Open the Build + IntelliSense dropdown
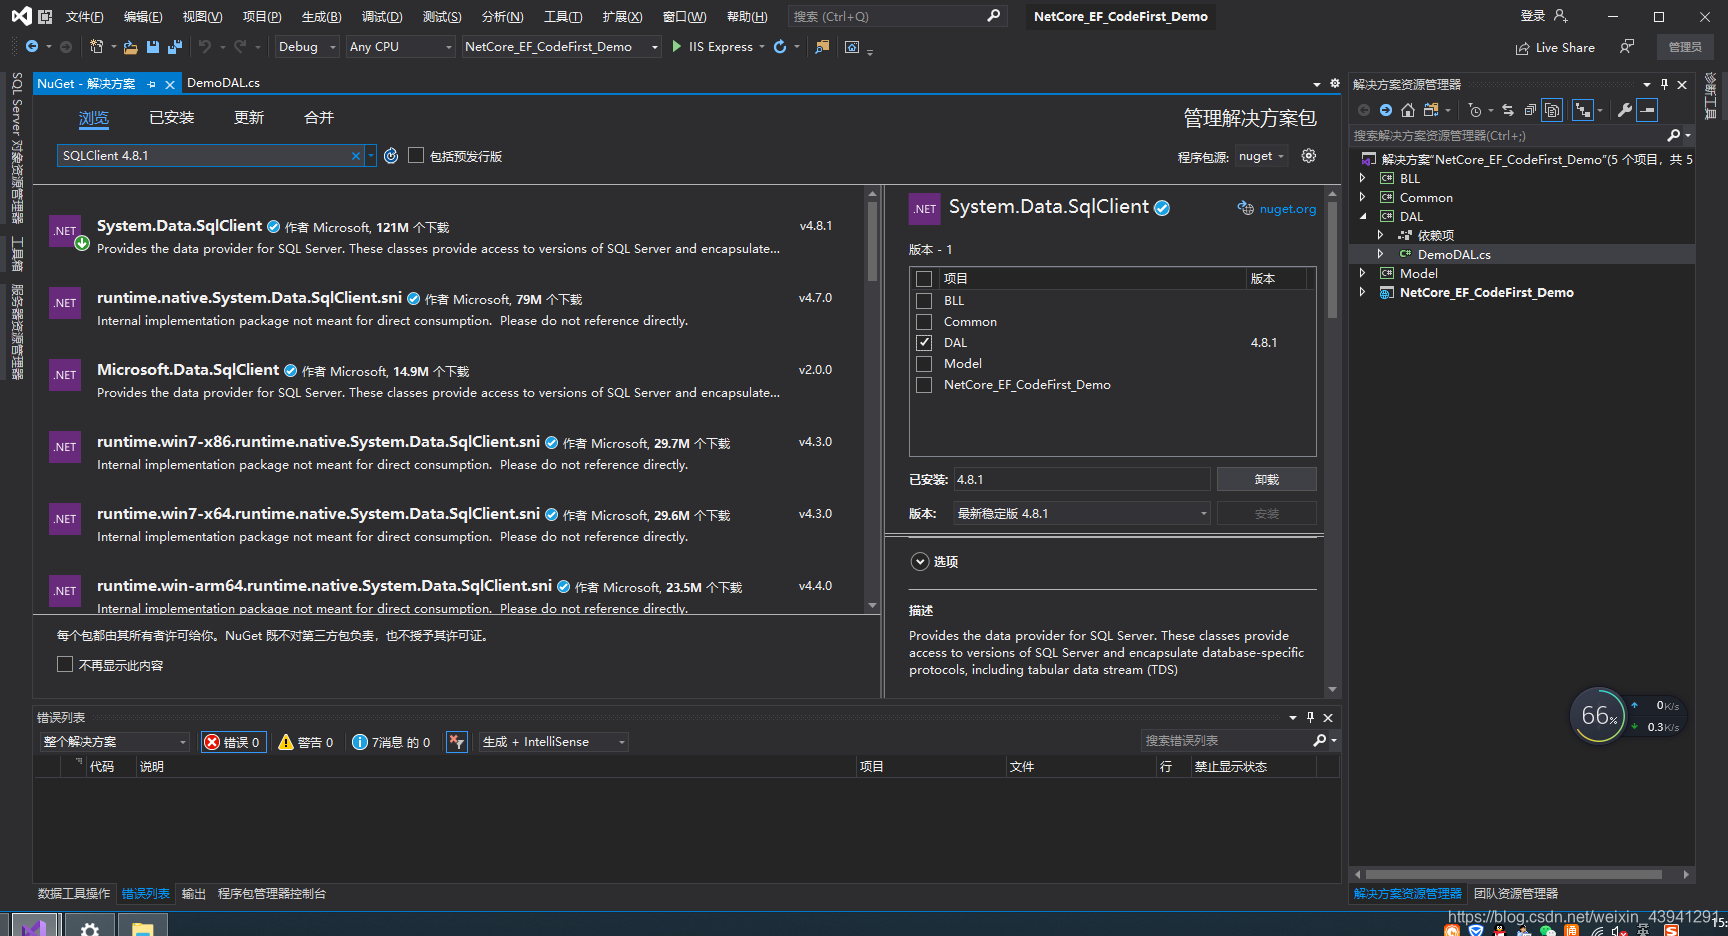The image size is (1728, 936). click(x=553, y=742)
